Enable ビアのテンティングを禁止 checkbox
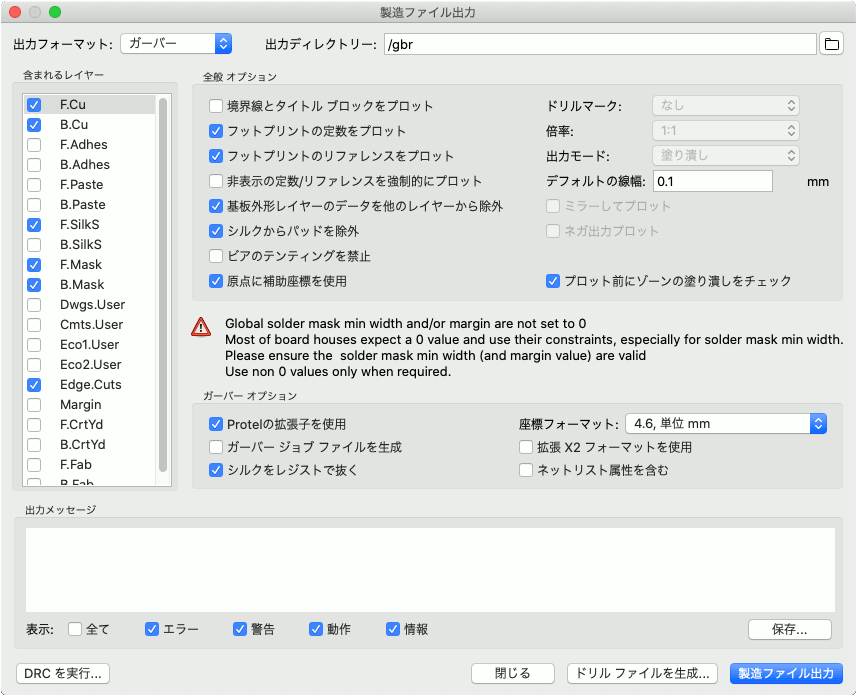Viewport: 857px width, 696px height. pyautogui.click(x=216, y=256)
